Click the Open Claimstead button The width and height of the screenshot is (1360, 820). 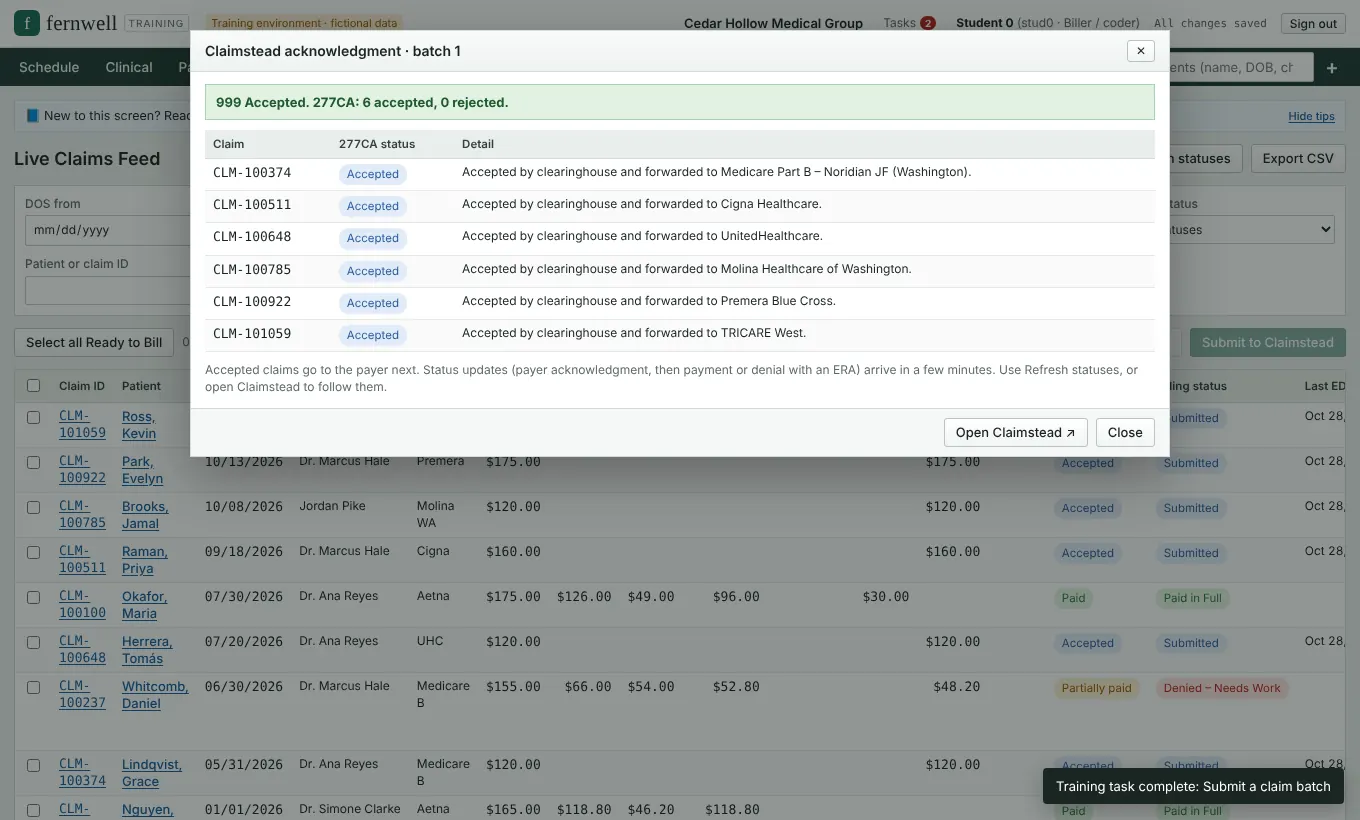1015,432
